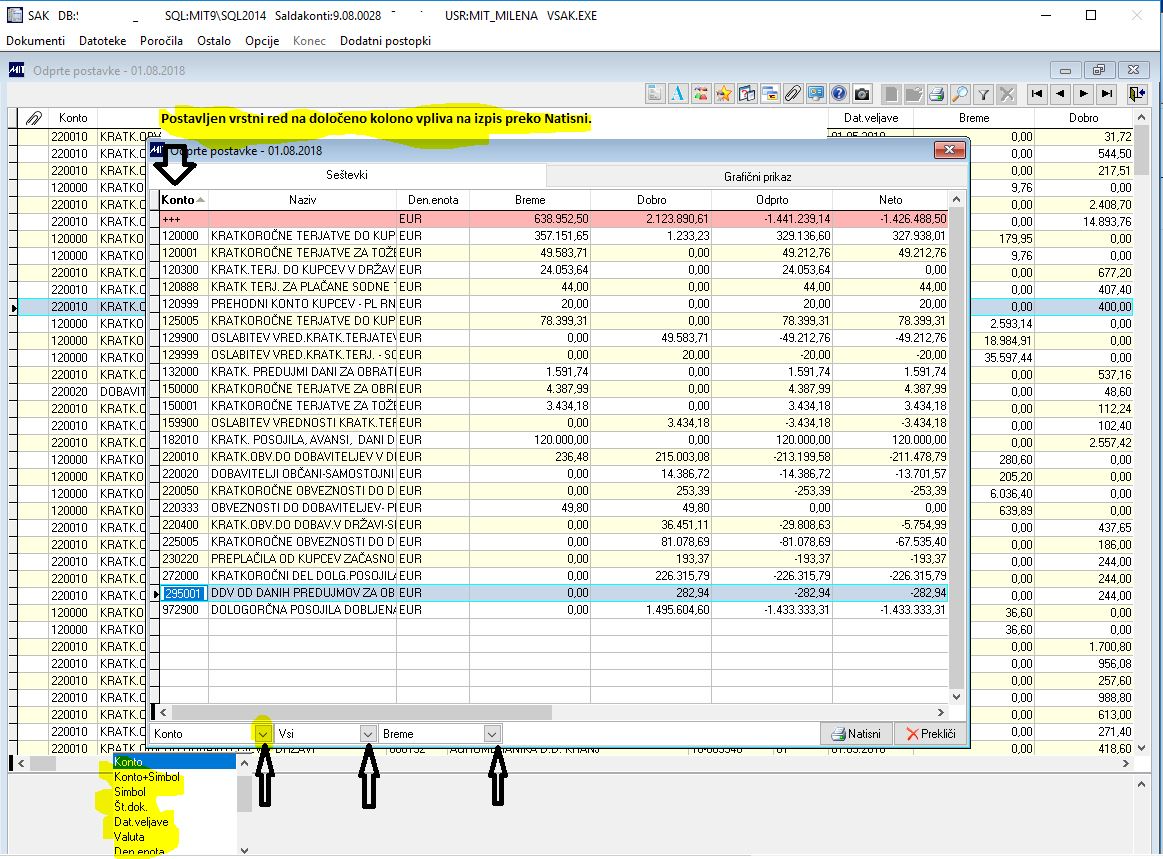Image resolution: width=1163 pixels, height=859 pixels.
Task: Click the exit door icon
Action: pyautogui.click(x=1136, y=93)
